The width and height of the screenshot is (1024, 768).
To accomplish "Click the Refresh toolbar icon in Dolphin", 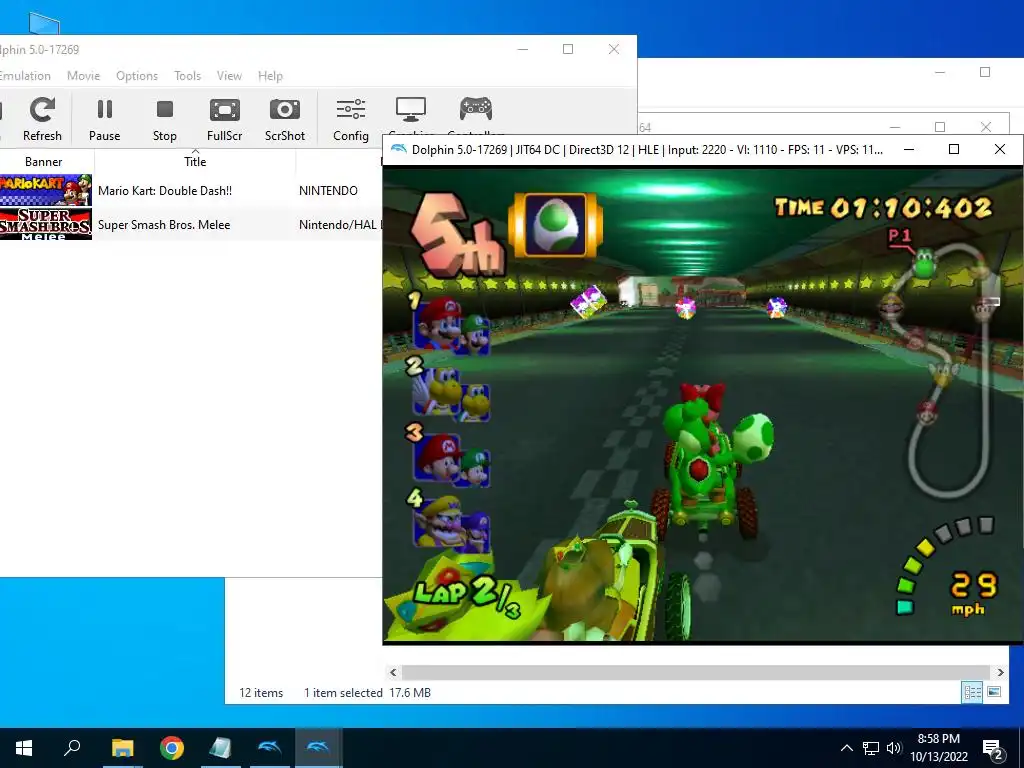I will click(x=42, y=119).
